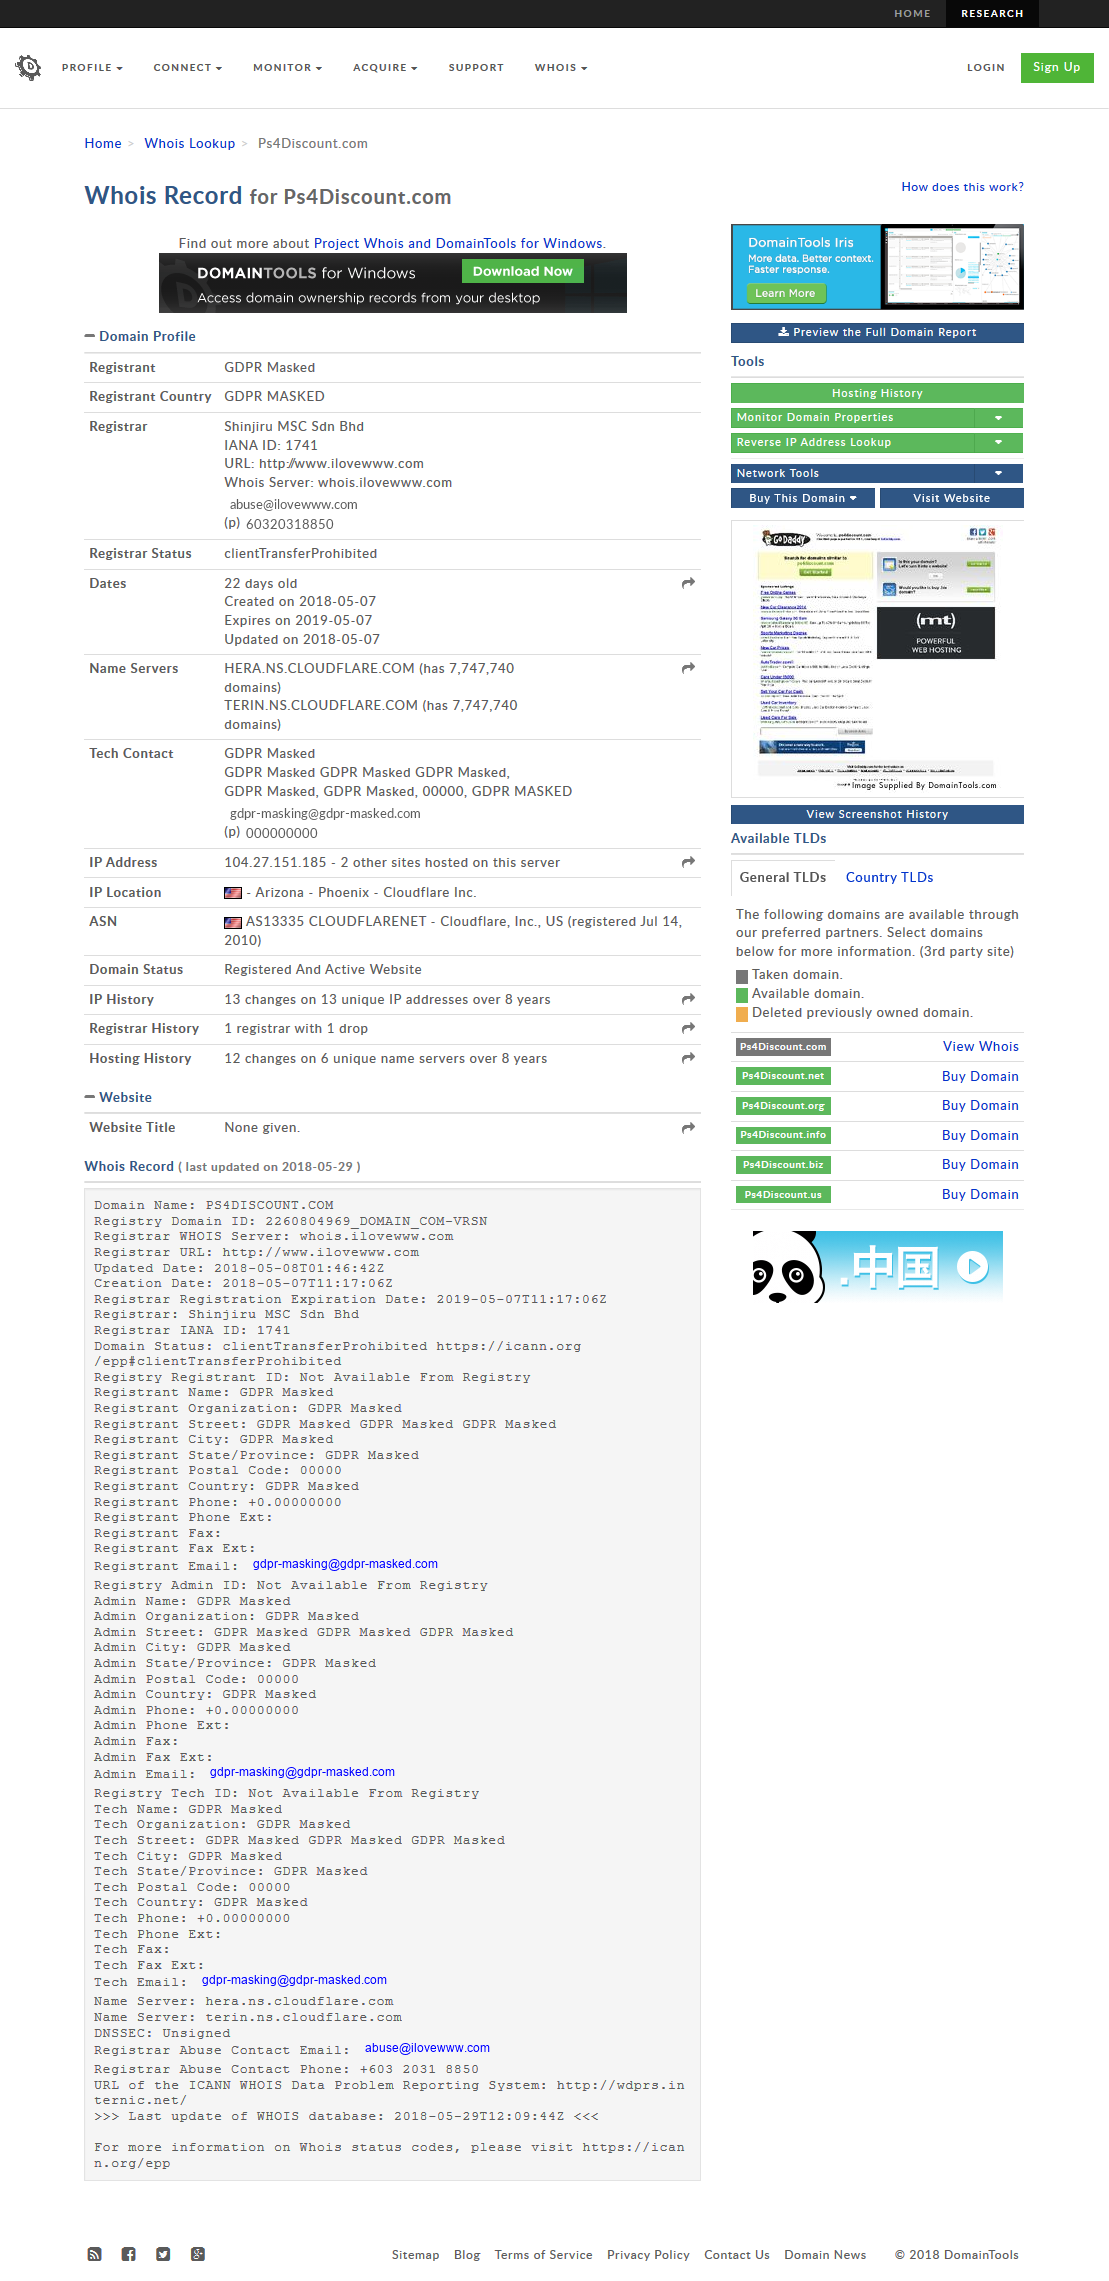Expand Monitor Domain Properties dropdown
Screen dimensions: 1109x2281
(998, 418)
